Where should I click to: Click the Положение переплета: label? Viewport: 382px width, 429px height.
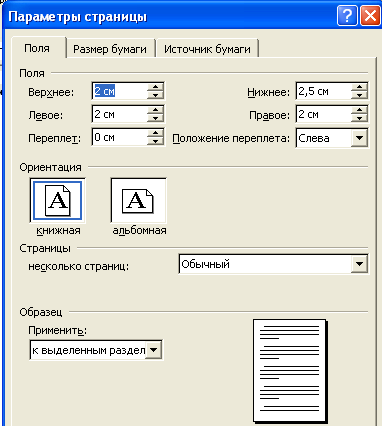tap(231, 138)
